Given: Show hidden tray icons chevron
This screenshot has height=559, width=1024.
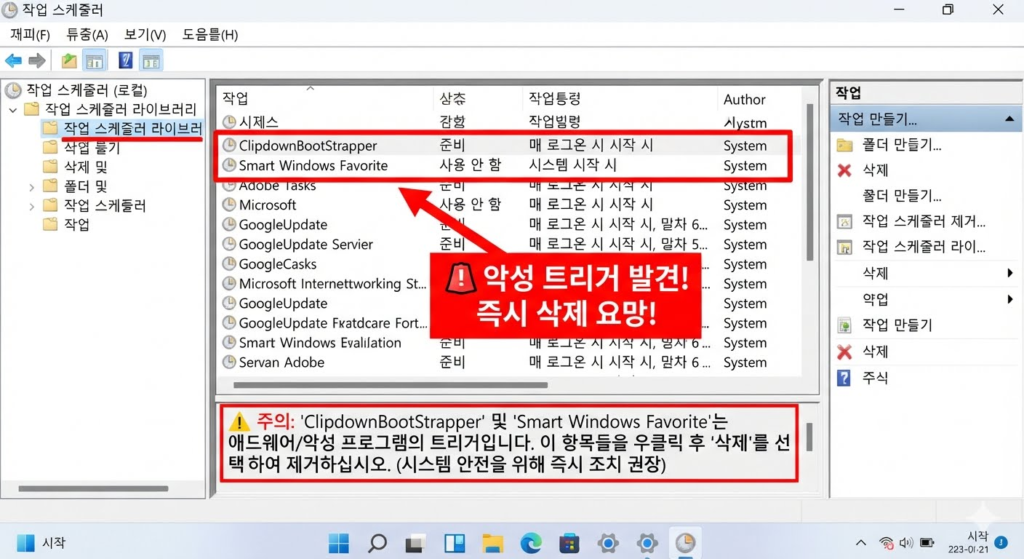Looking at the screenshot, I should pos(861,543).
